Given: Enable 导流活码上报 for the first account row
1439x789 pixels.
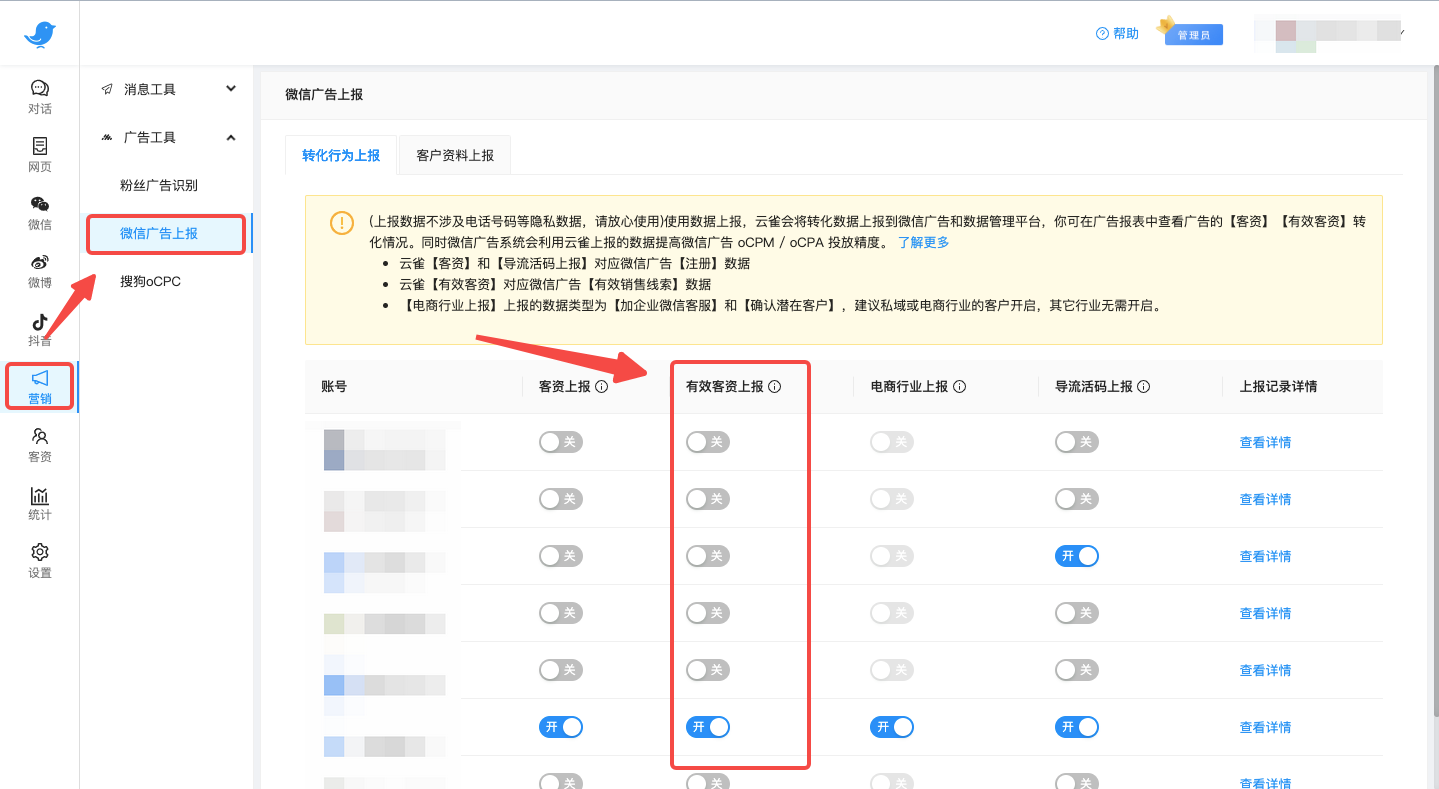Looking at the screenshot, I should [1077, 442].
